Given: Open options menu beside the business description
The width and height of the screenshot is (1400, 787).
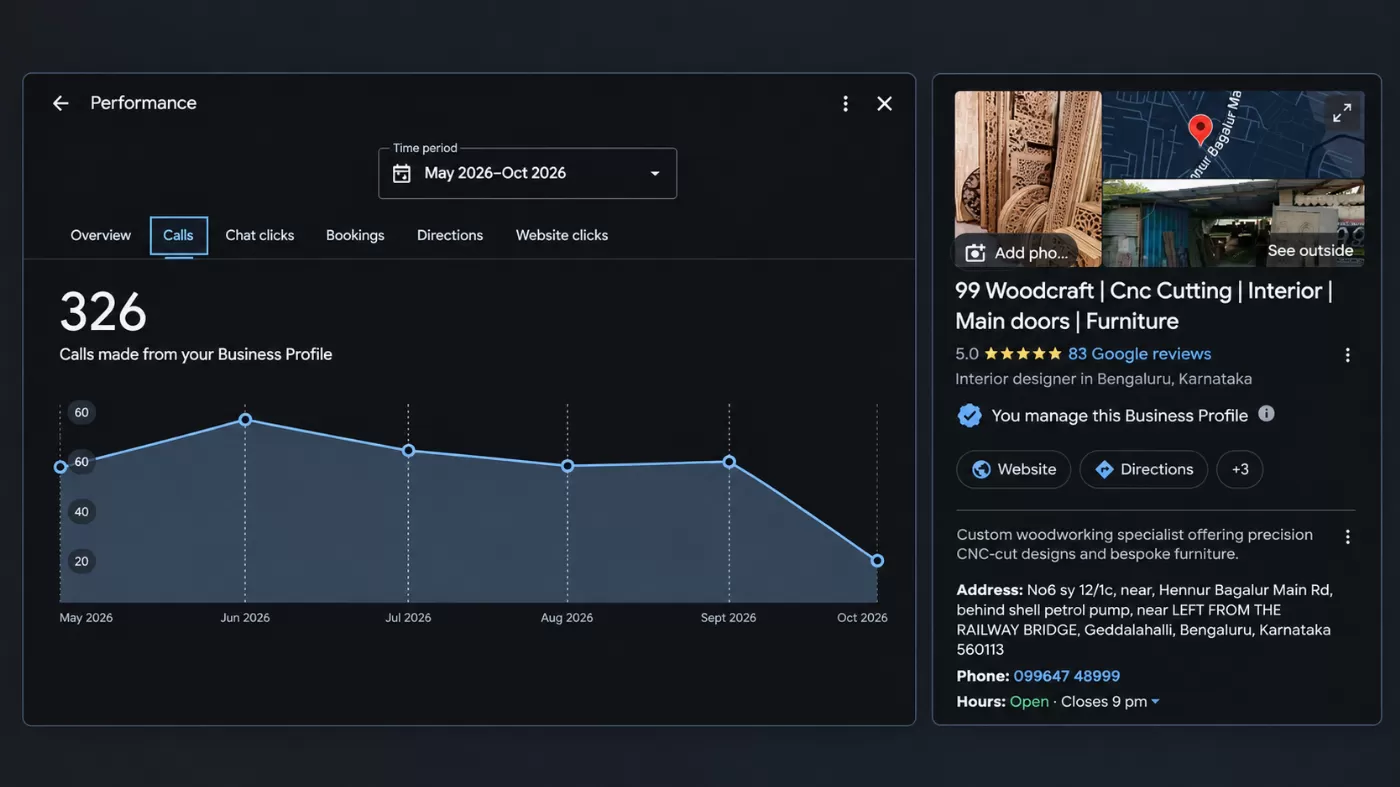Looking at the screenshot, I should click(1348, 537).
